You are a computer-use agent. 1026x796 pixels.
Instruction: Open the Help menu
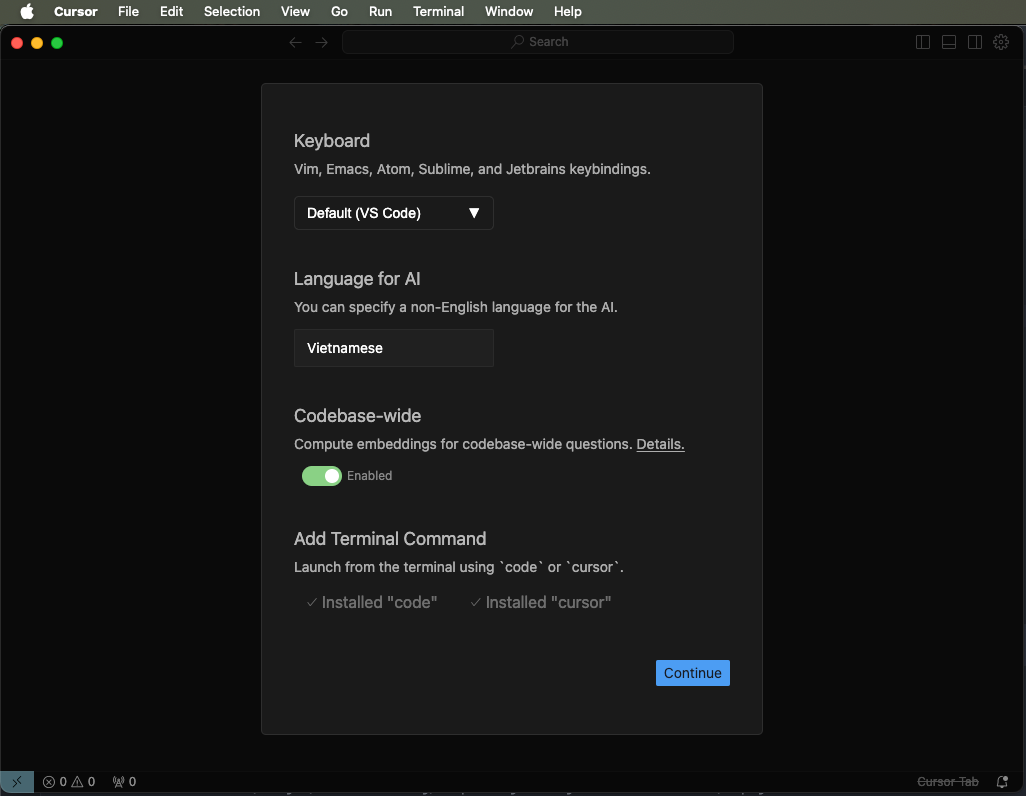click(567, 11)
